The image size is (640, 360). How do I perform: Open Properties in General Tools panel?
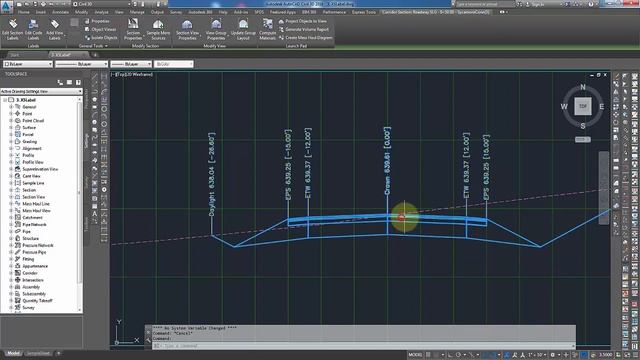[97, 21]
